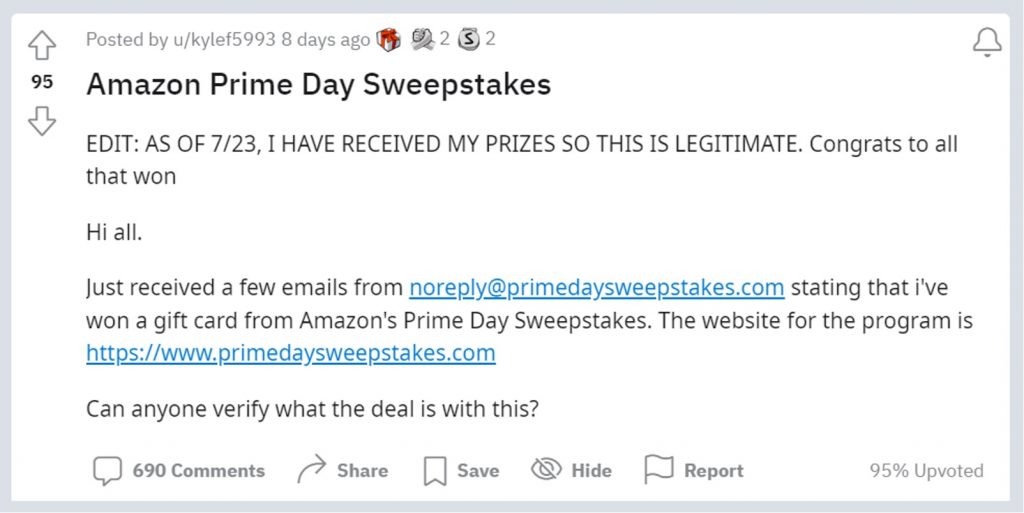Open the 690 Comments section
The image size is (1024, 513).
click(x=179, y=470)
